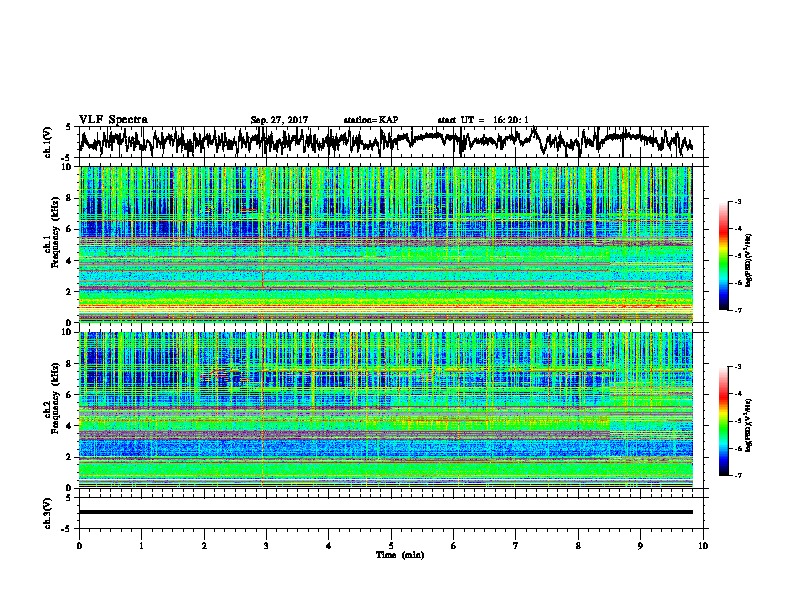Click tick label "5" on the Time axis
792x612 pixels.
coord(391,546)
